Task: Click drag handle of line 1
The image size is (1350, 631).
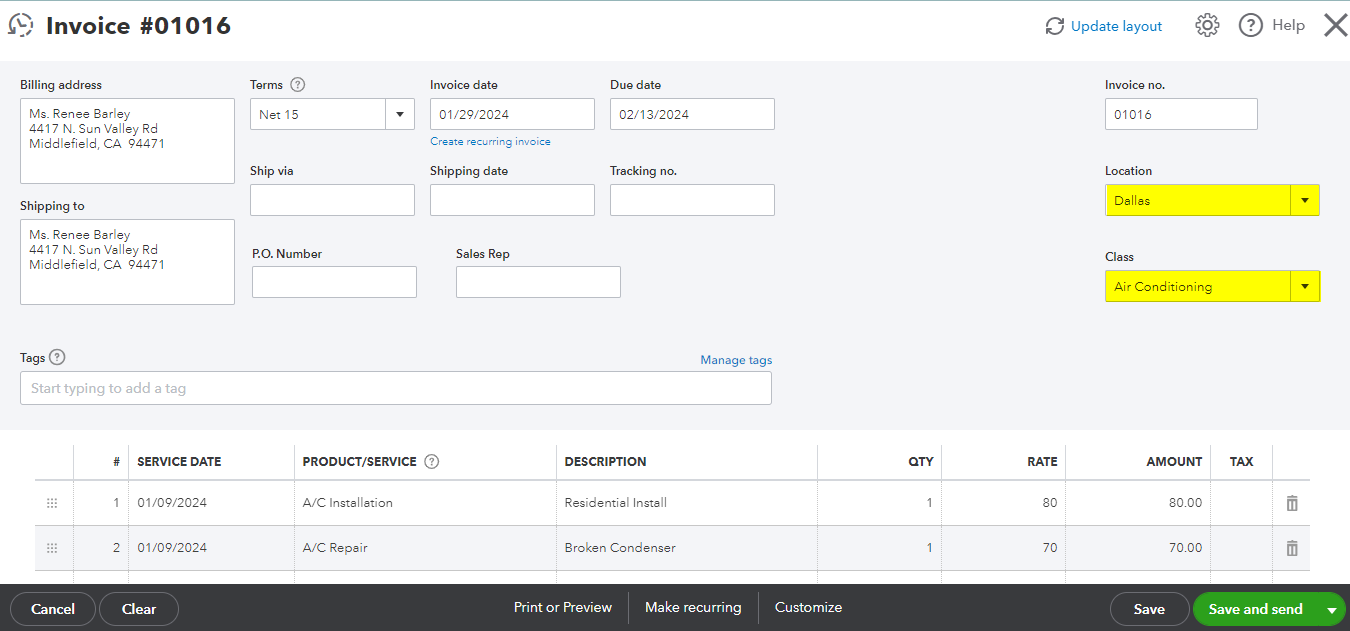Action: click(x=52, y=503)
